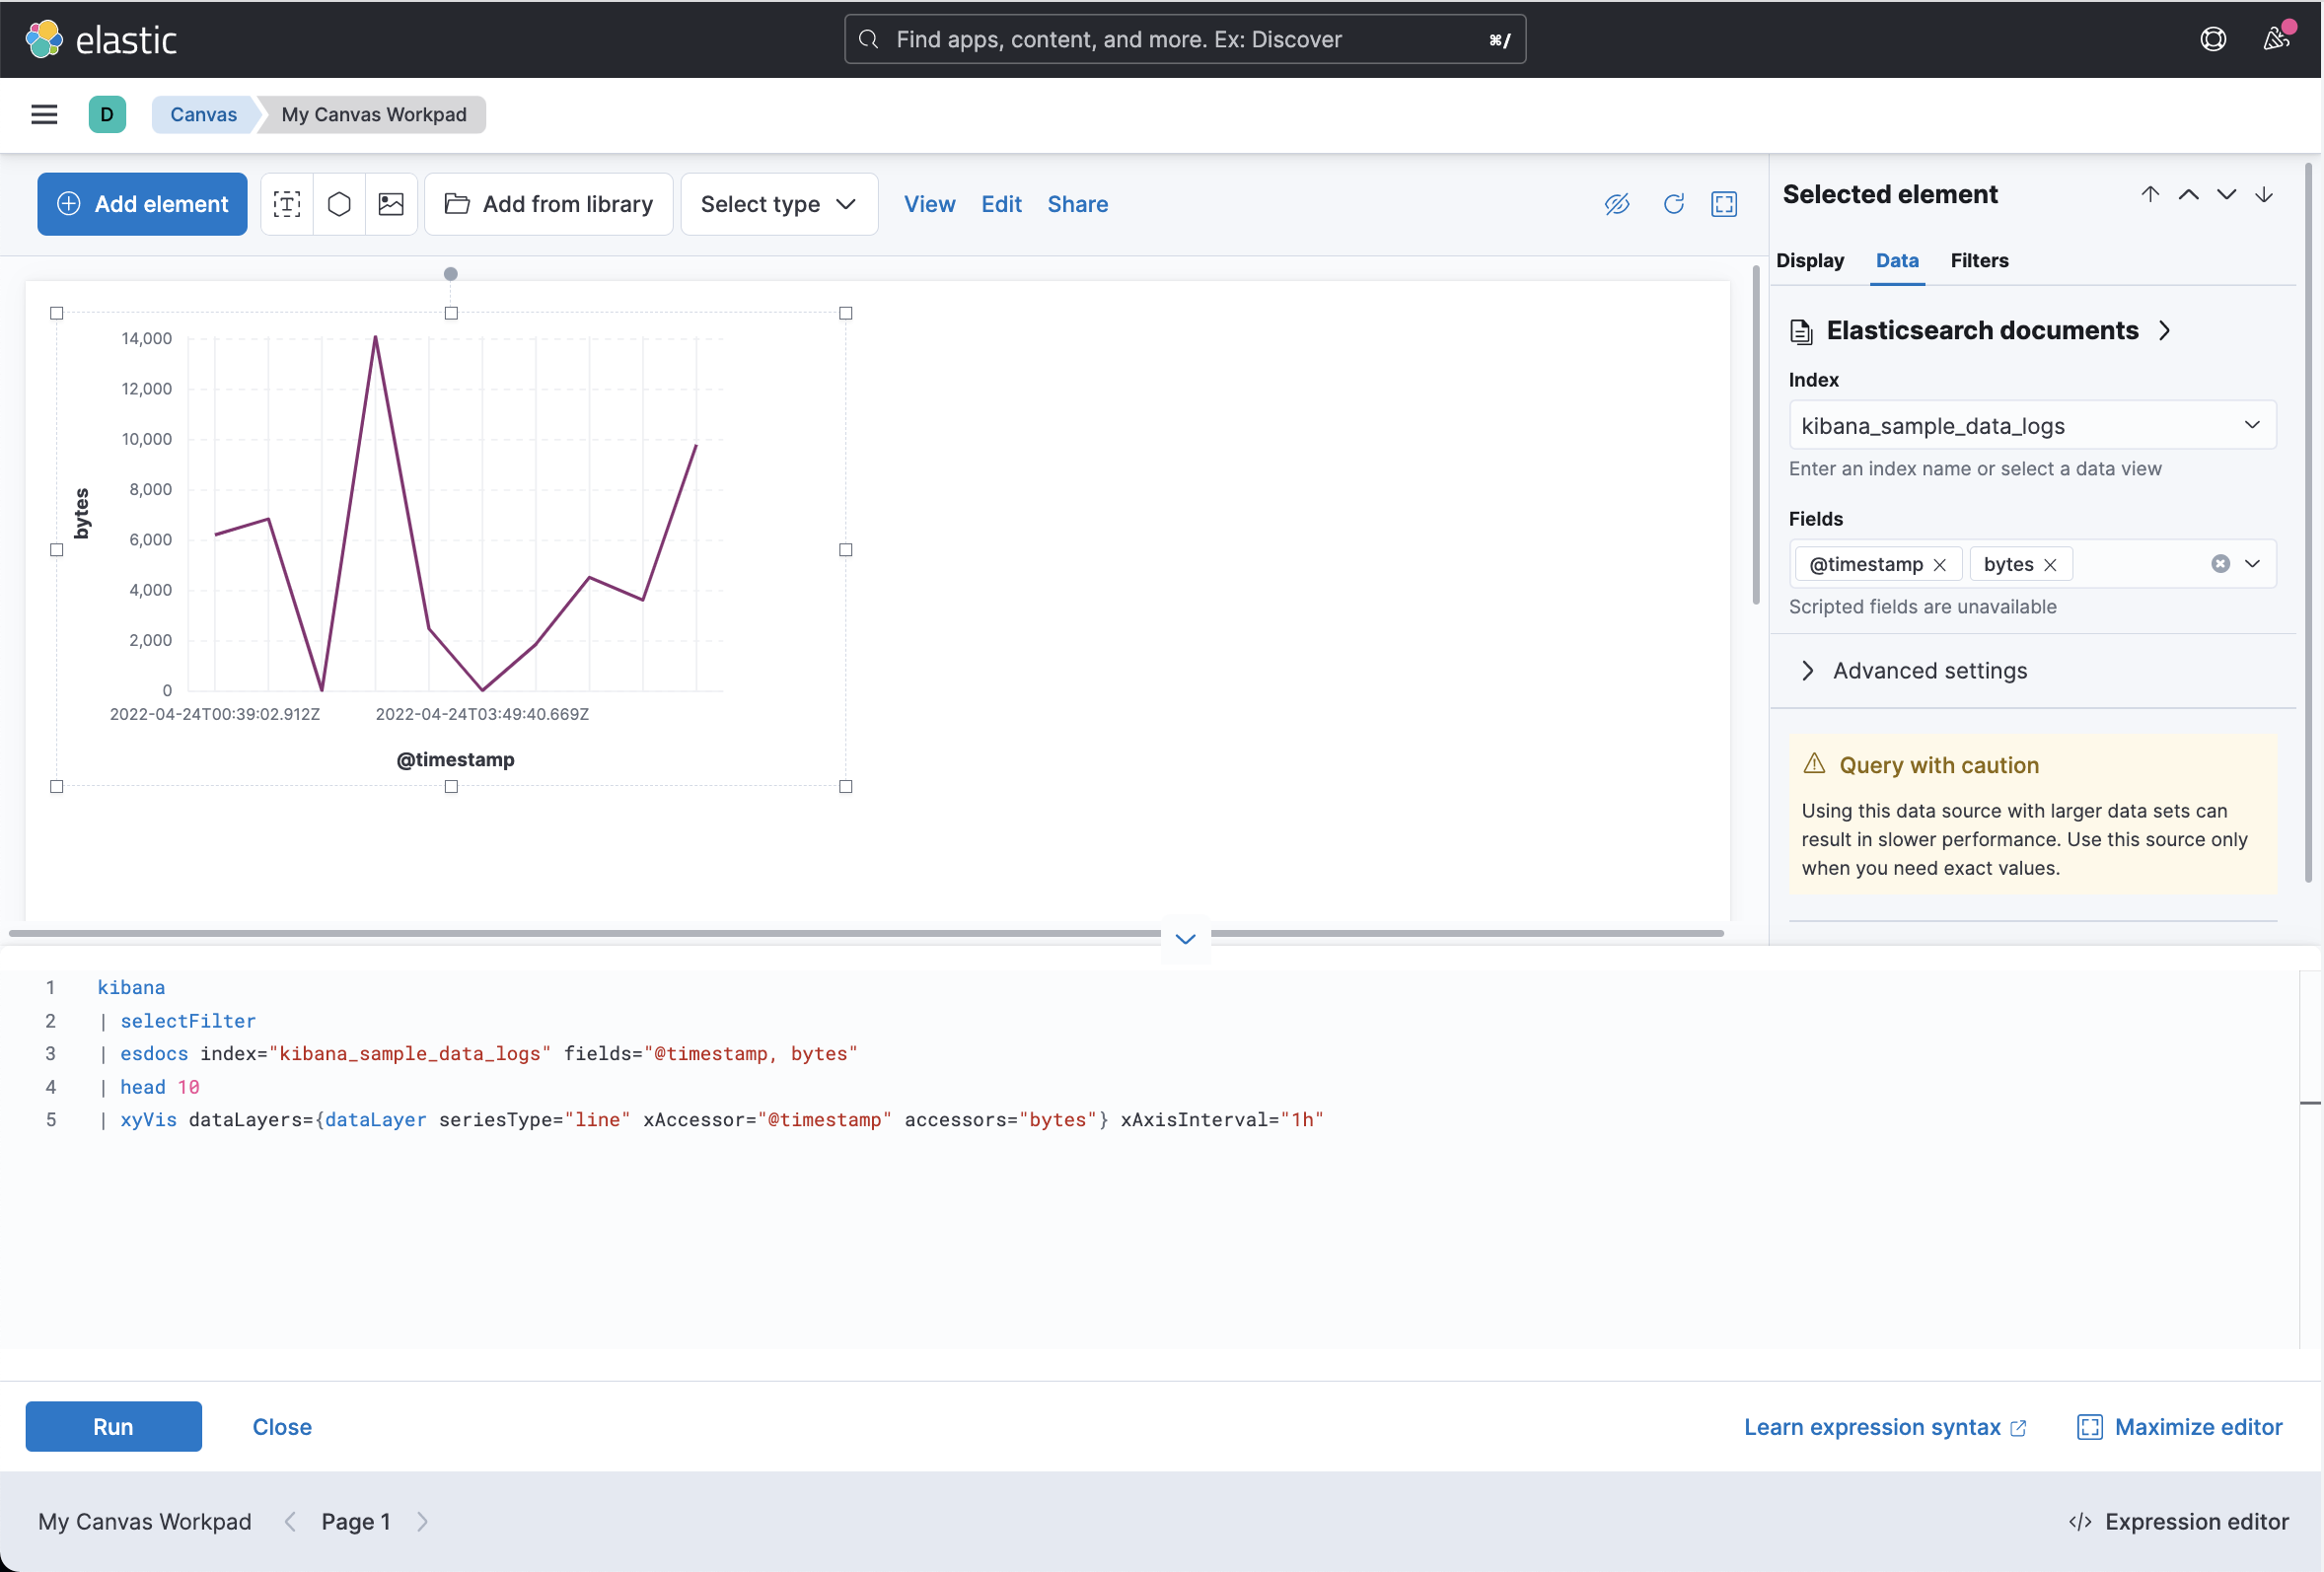Image resolution: width=2324 pixels, height=1572 pixels.
Task: Open the kibana_sample_data_logs index dropdown
Action: (2031, 426)
